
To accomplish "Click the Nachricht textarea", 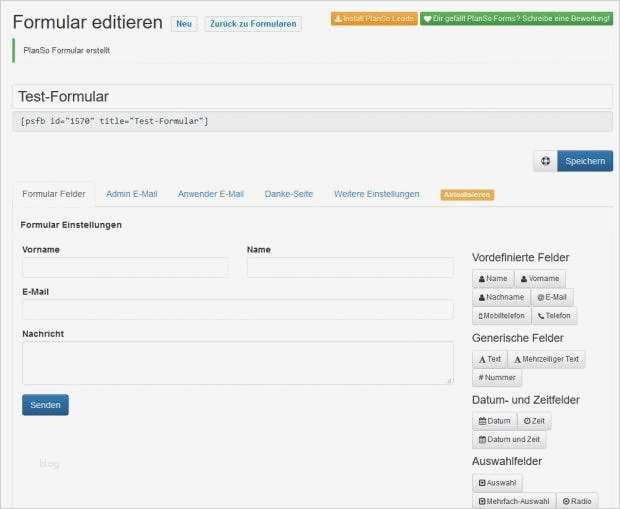I will click(238, 363).
